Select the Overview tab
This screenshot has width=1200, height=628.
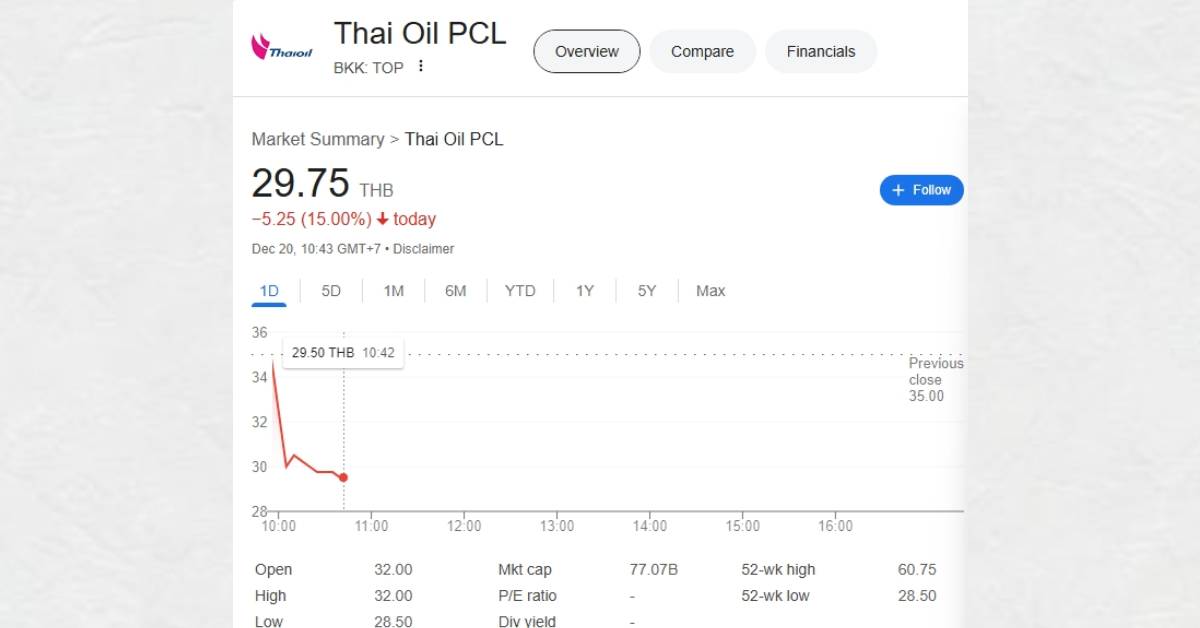click(x=586, y=51)
